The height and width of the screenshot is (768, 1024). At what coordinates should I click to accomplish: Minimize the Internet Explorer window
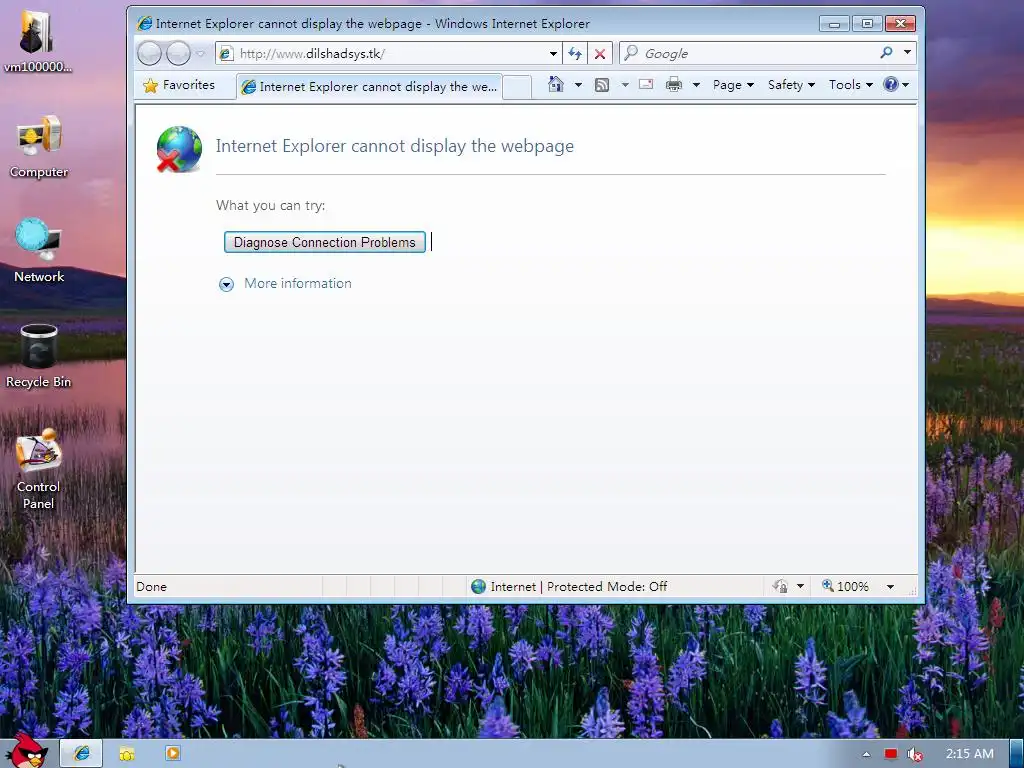[x=834, y=24]
